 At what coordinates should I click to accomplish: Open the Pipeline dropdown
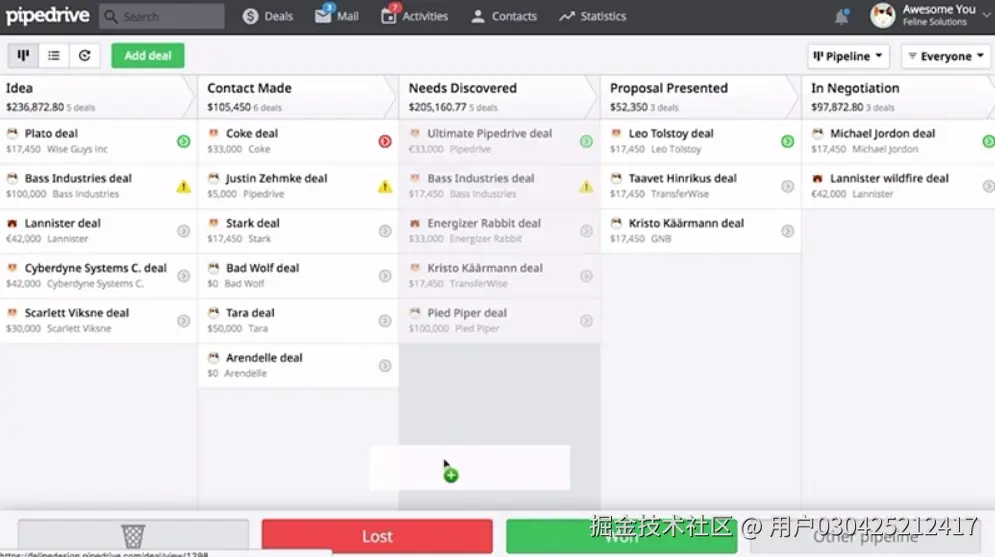[x=848, y=56]
